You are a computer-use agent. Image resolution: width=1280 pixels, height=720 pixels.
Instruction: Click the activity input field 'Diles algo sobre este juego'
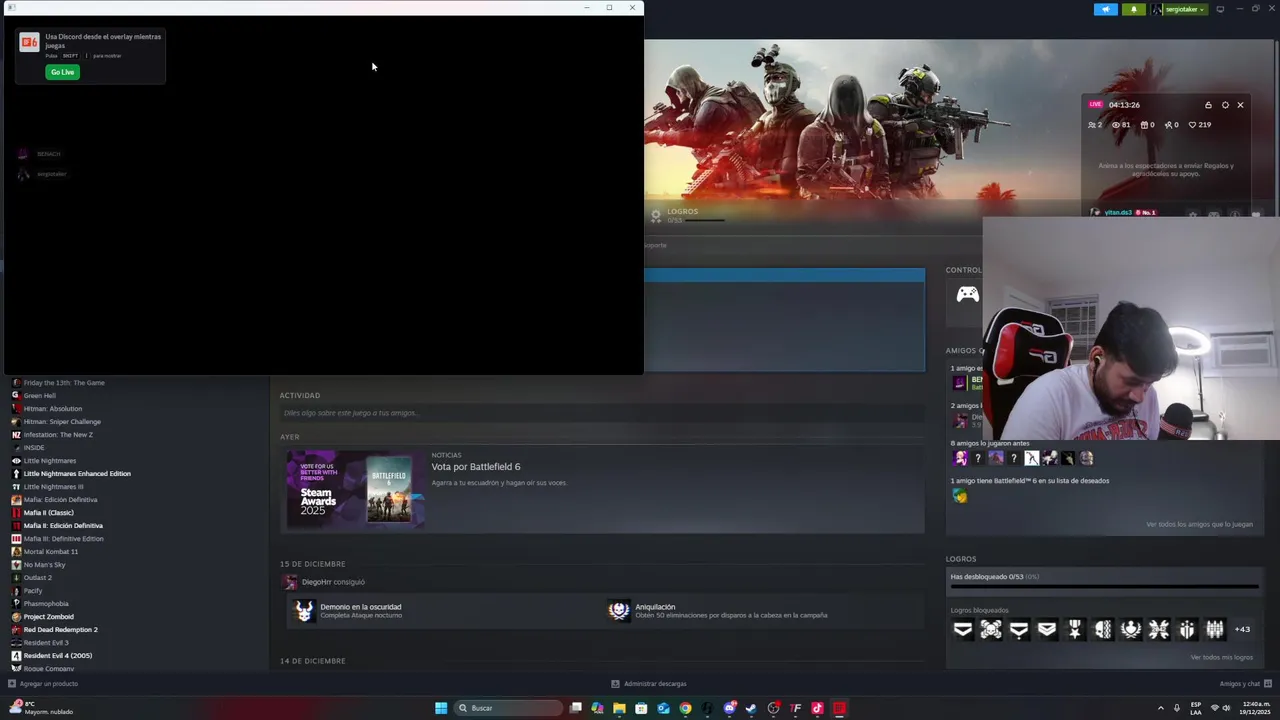pyautogui.click(x=602, y=413)
